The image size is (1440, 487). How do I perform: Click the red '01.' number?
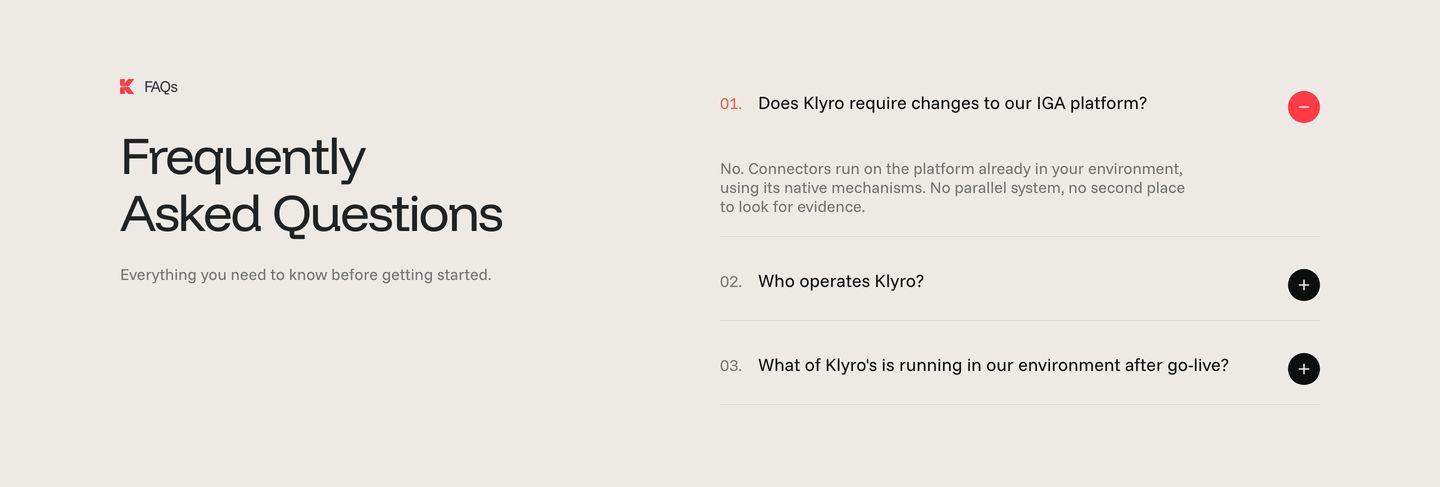click(x=731, y=104)
